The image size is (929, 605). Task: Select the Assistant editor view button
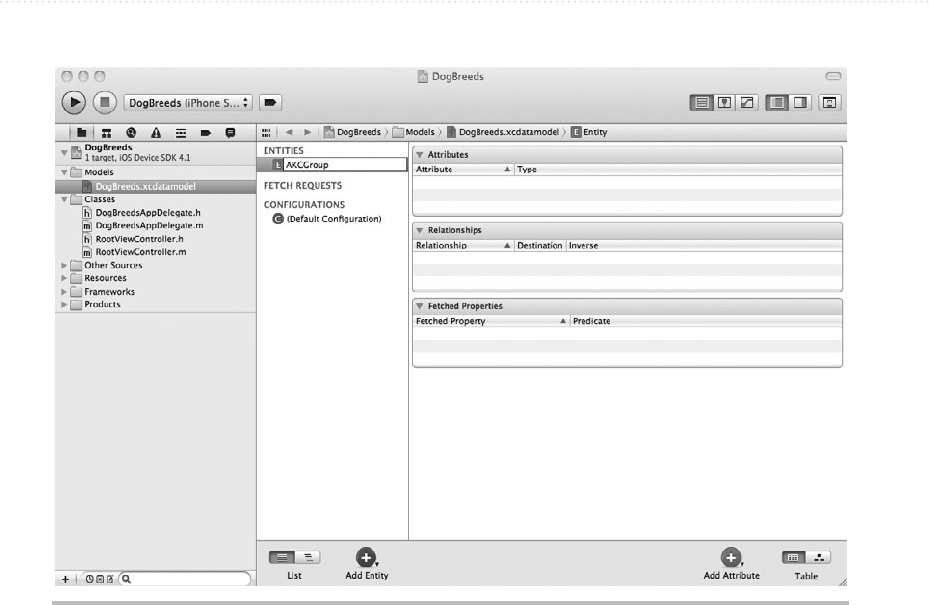point(724,103)
